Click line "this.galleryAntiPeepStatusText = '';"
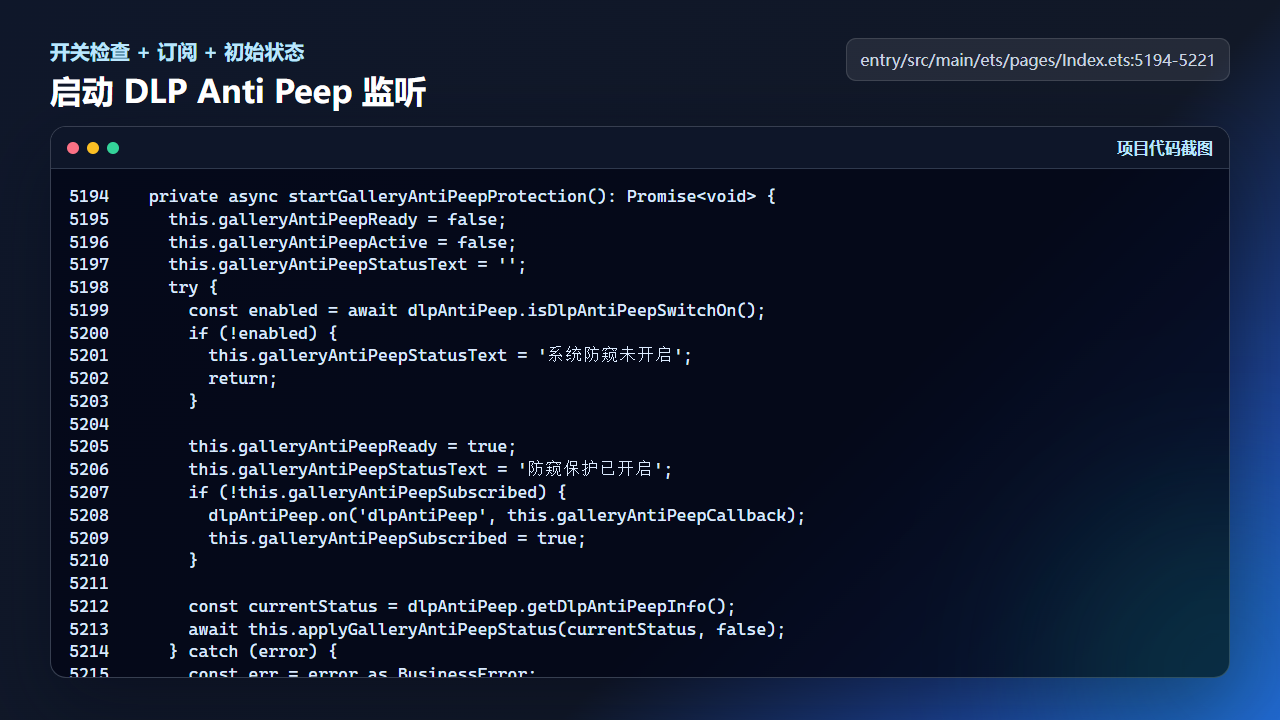The height and width of the screenshot is (720, 1280). (x=348, y=264)
